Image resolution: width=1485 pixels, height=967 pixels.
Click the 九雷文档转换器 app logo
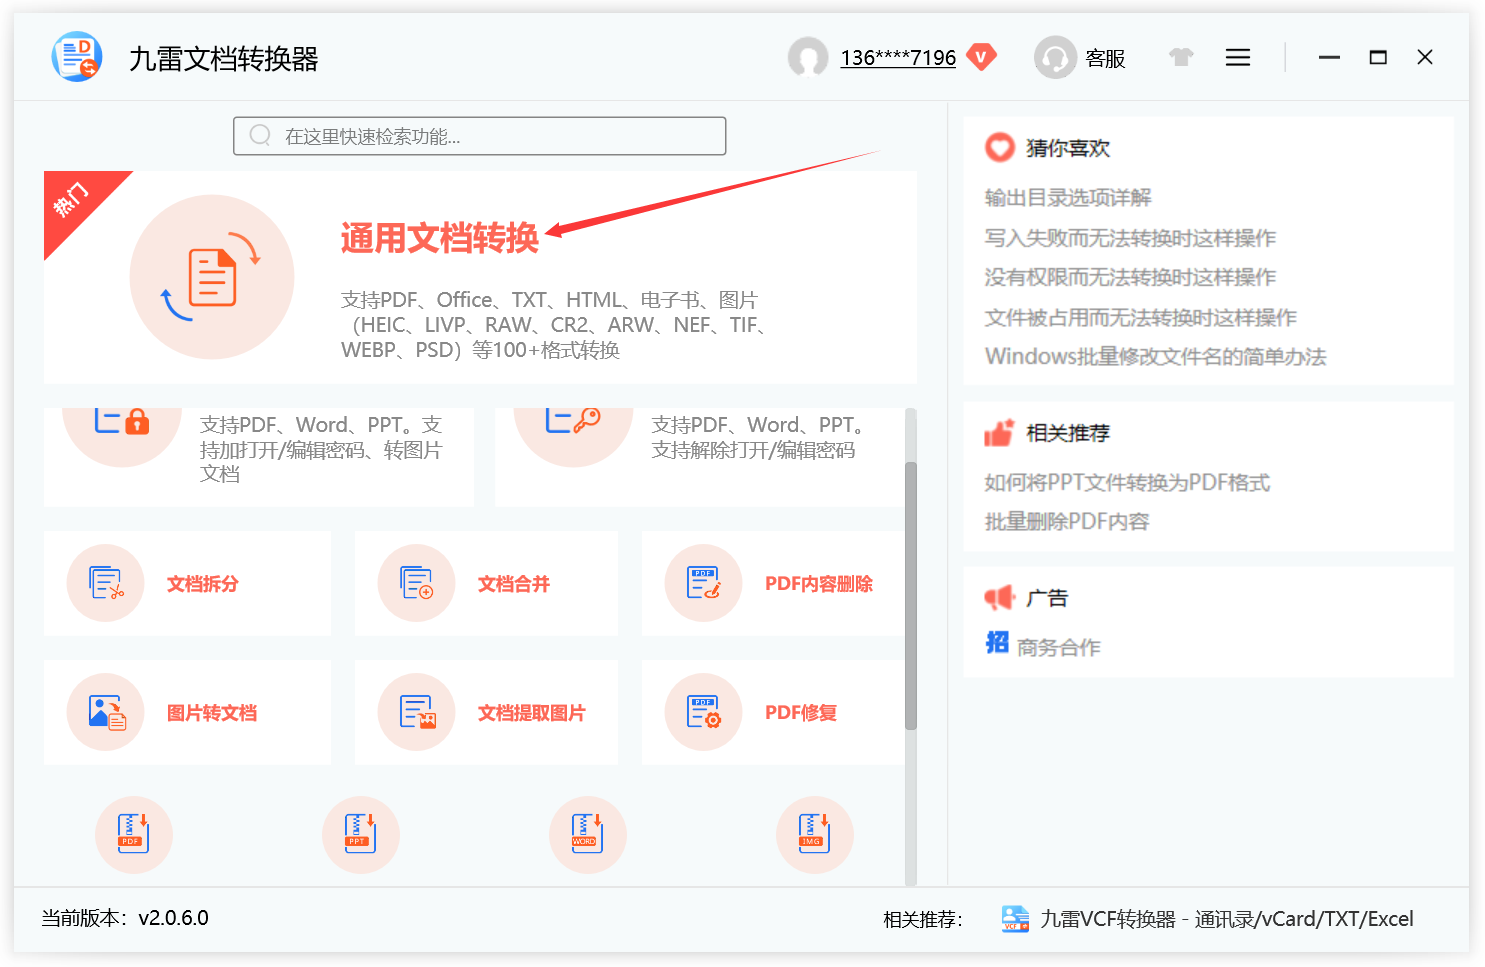click(77, 57)
